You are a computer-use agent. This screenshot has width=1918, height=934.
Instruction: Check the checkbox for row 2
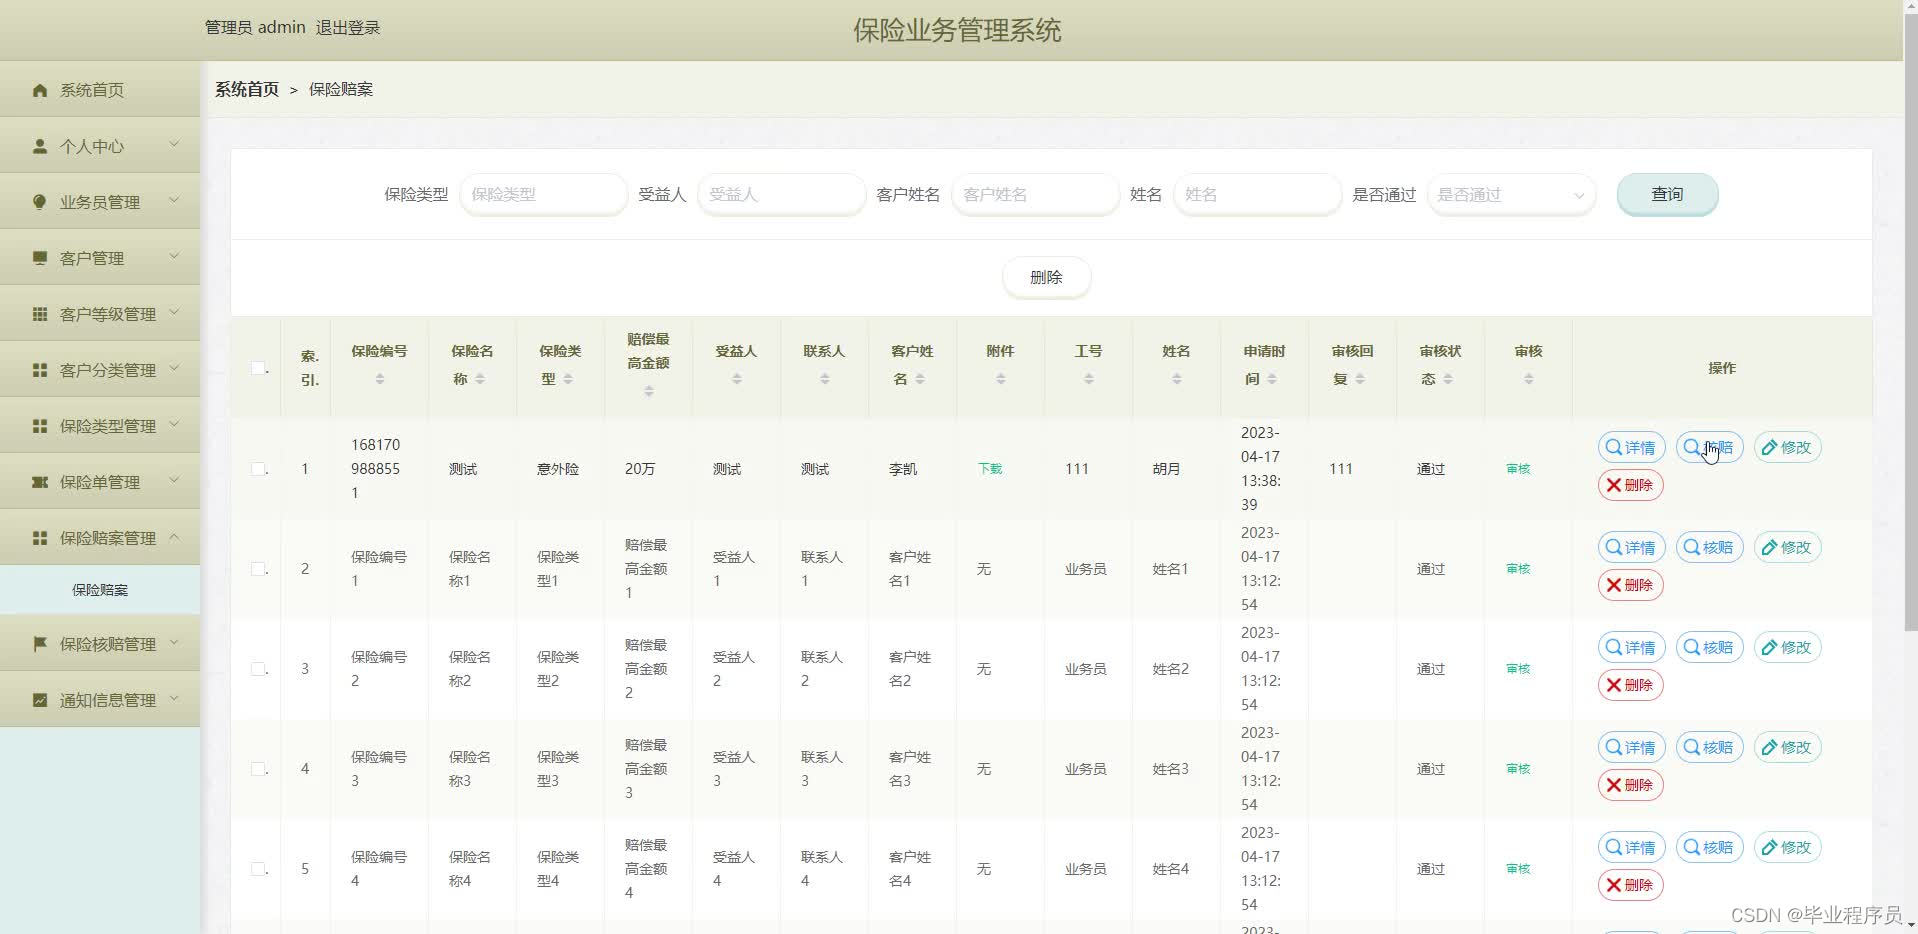point(258,569)
